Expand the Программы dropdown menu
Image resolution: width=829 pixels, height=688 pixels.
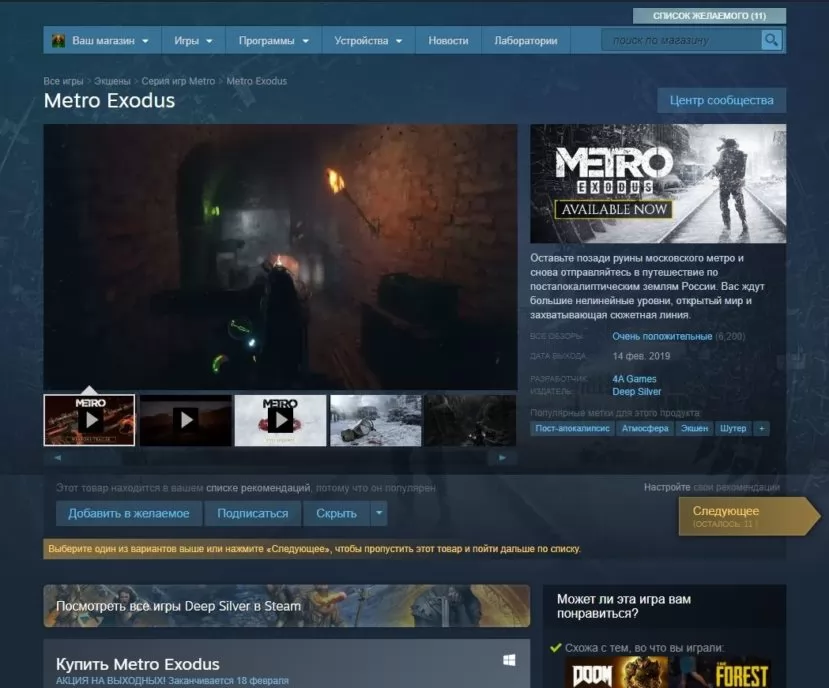click(273, 41)
